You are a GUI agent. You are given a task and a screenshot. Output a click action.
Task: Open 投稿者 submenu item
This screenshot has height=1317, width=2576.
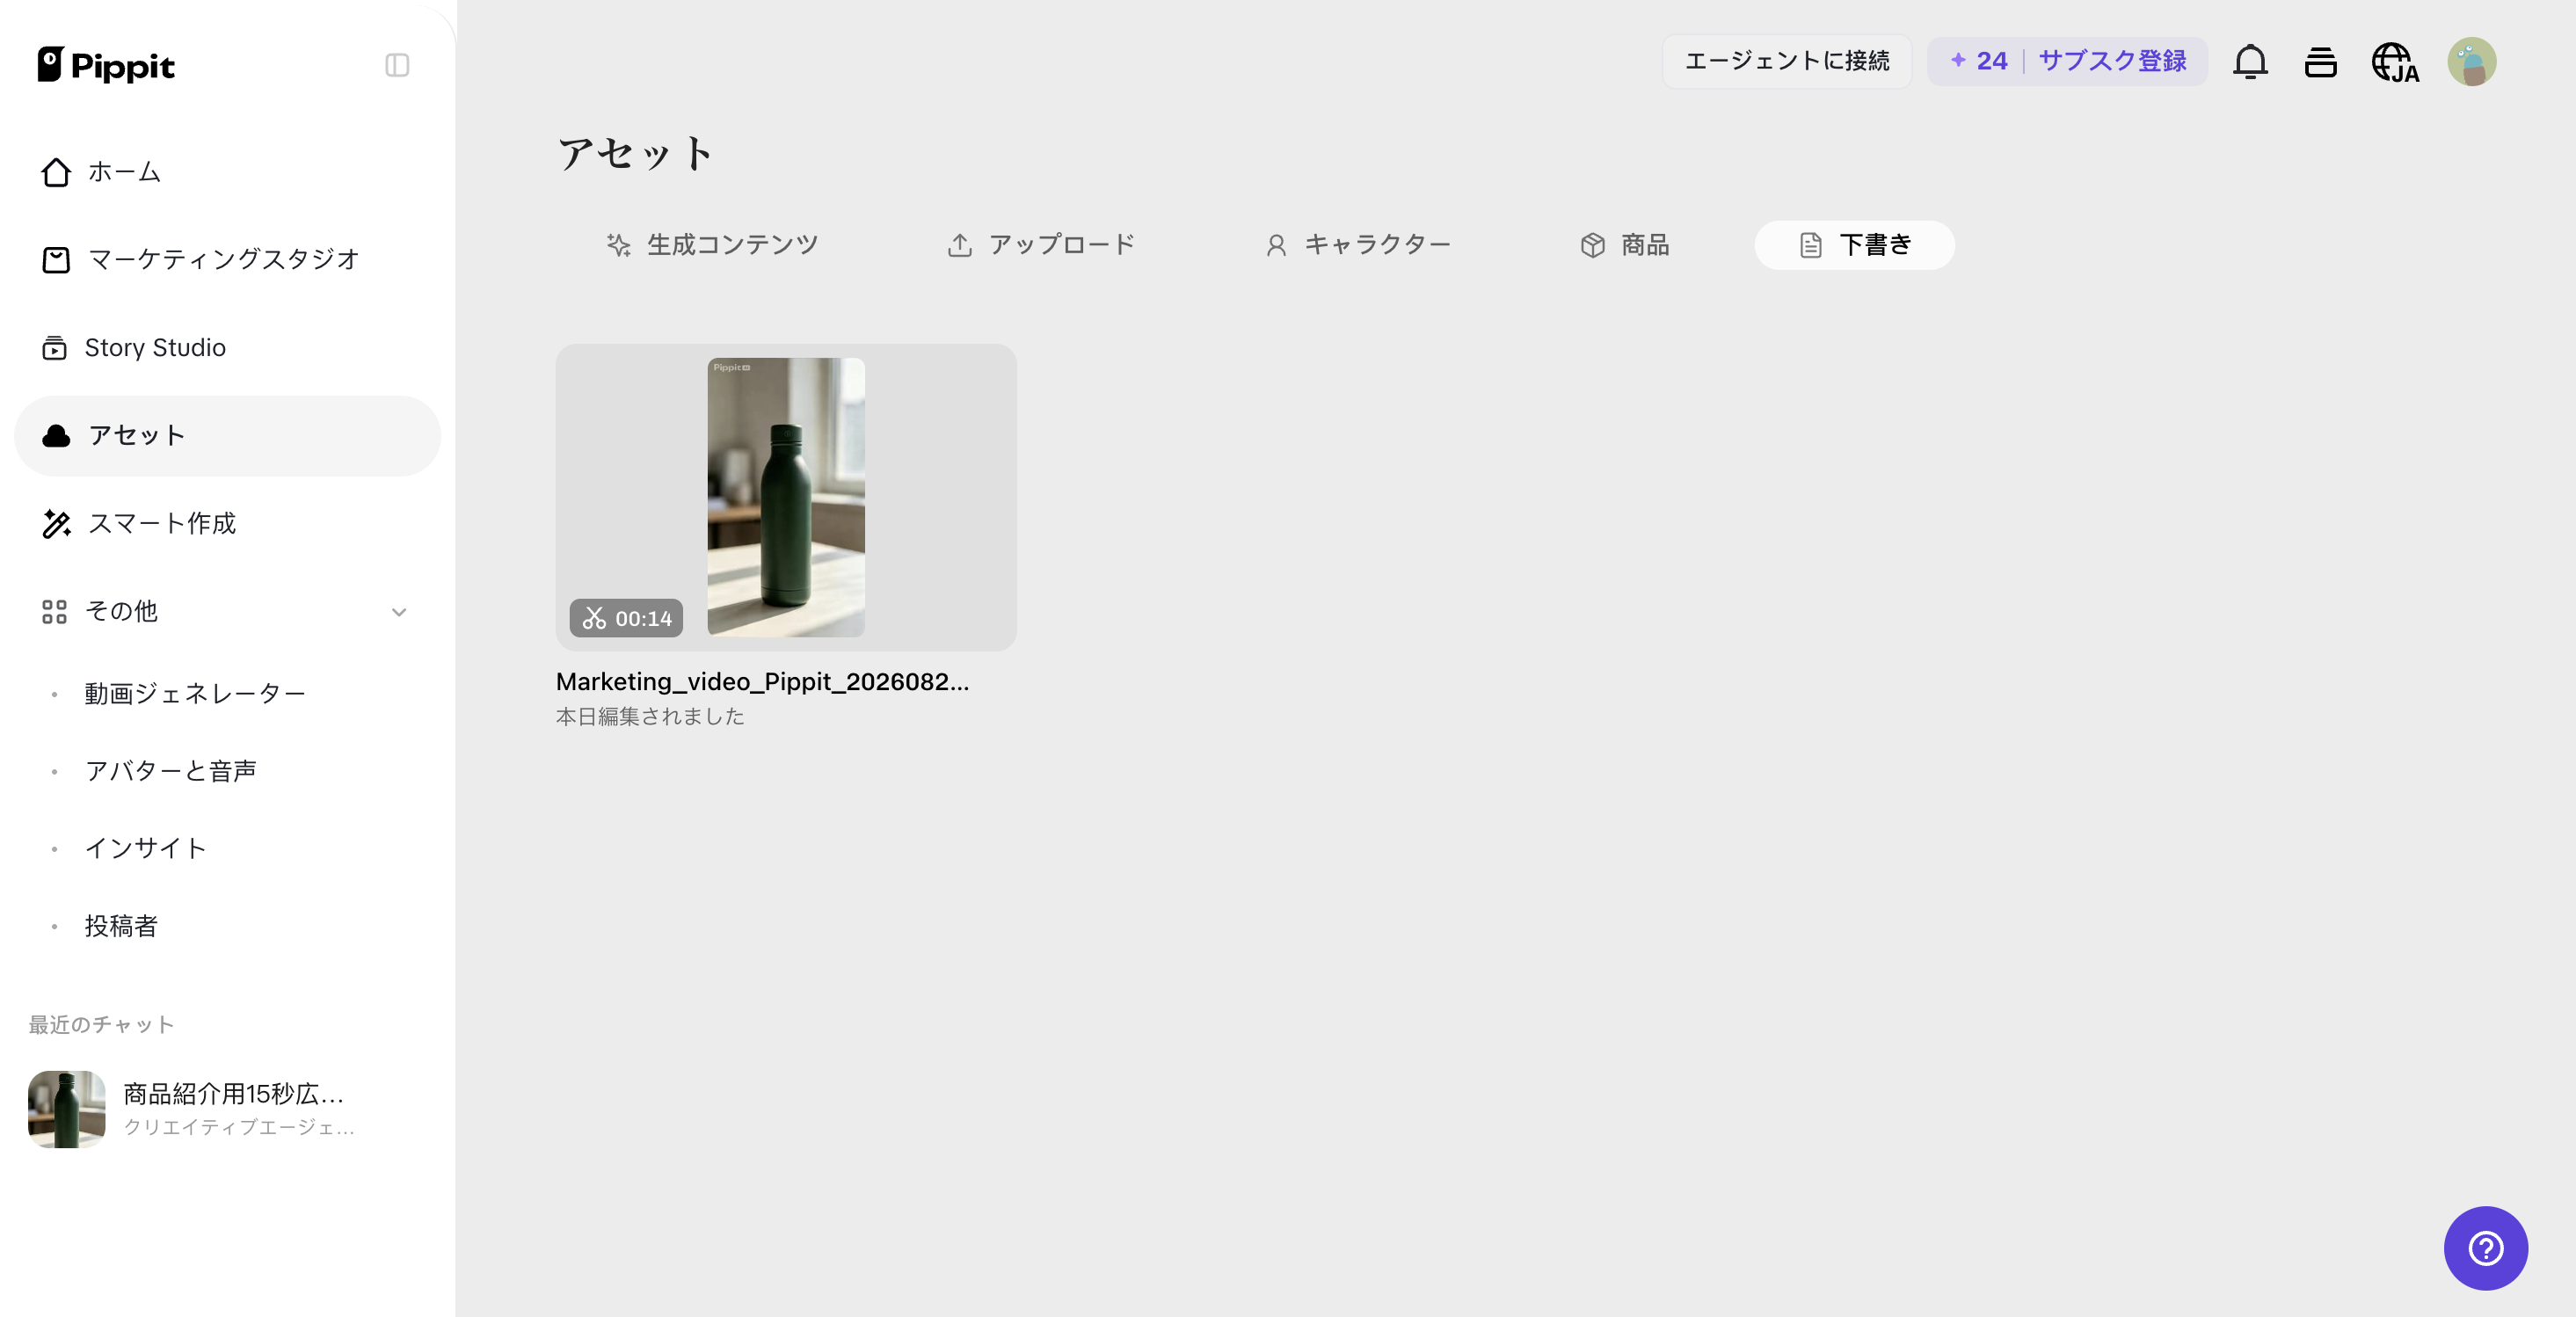[x=121, y=926]
